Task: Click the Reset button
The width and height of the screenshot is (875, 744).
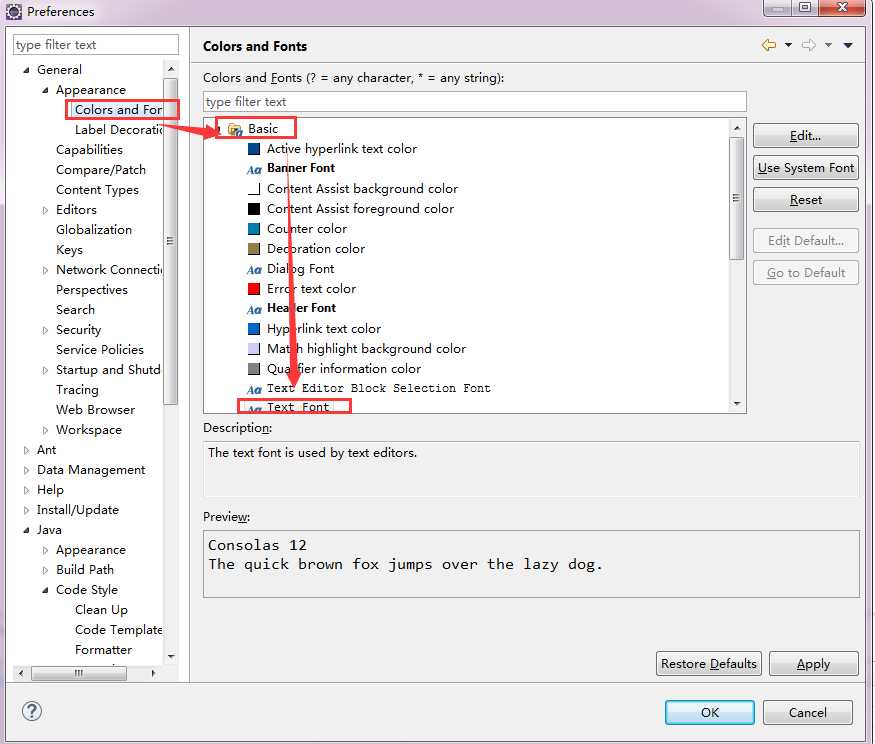Action: (805, 199)
